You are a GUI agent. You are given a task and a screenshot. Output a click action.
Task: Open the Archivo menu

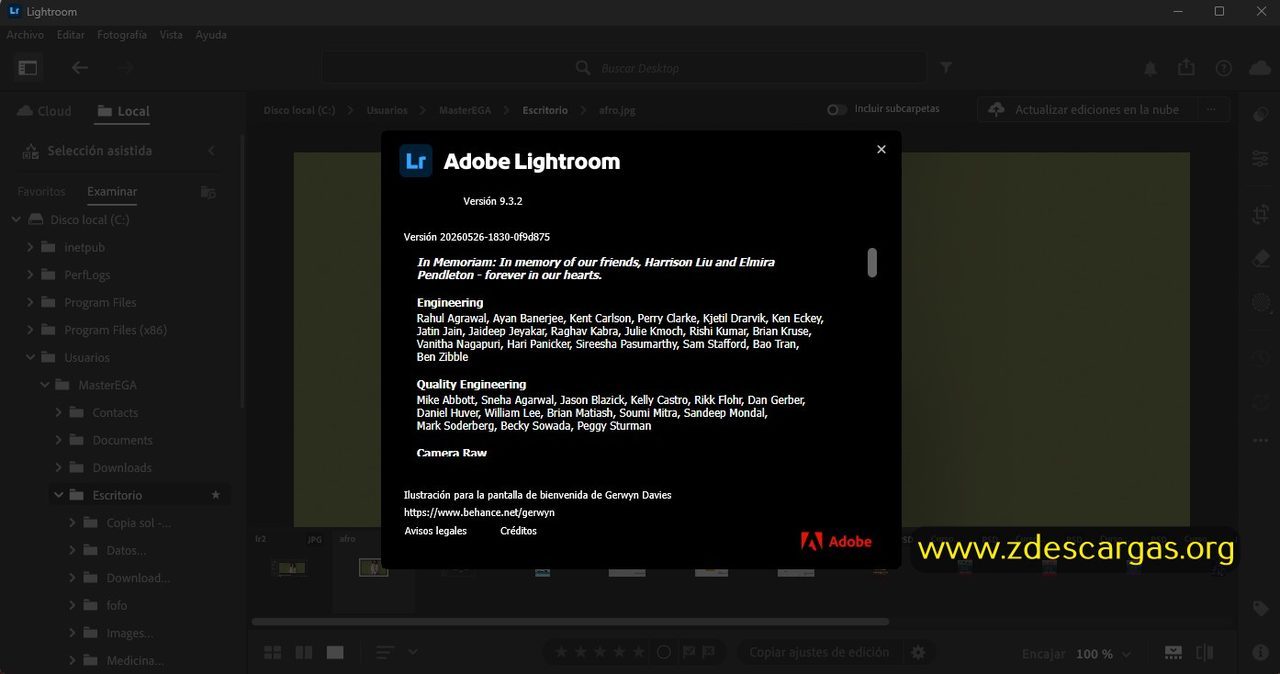coord(25,35)
